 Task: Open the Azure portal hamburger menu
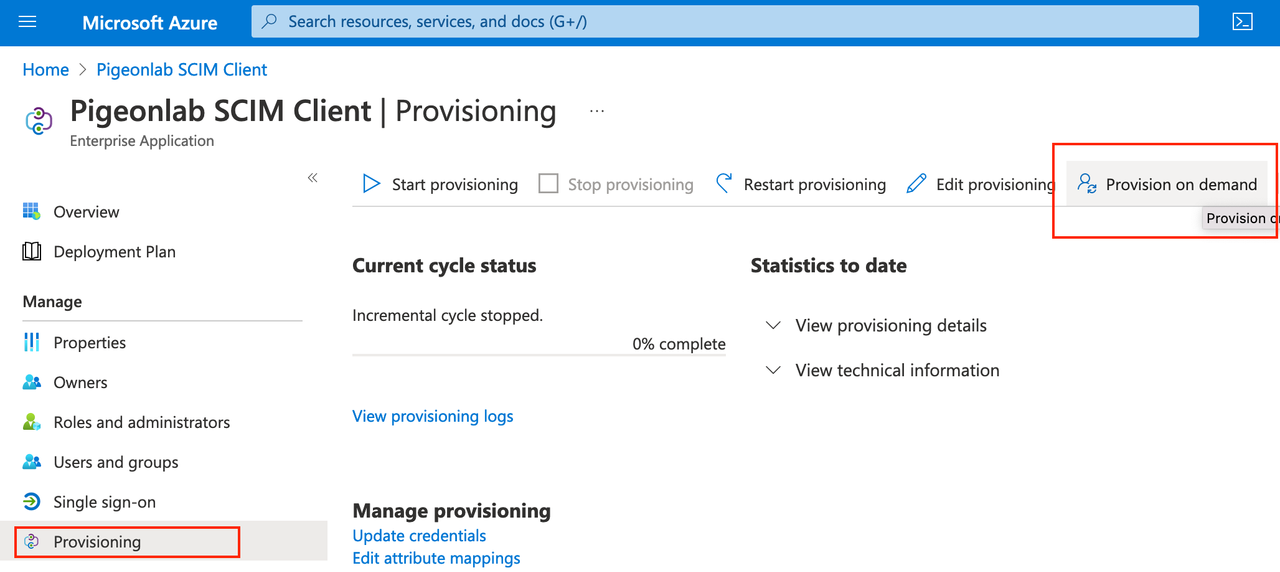28,22
